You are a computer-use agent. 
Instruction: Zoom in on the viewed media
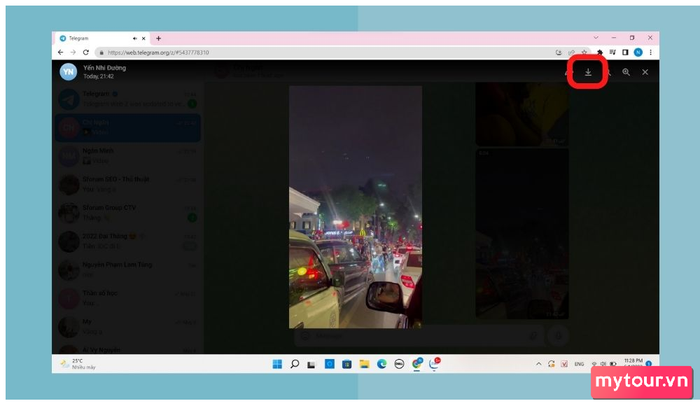(x=626, y=72)
